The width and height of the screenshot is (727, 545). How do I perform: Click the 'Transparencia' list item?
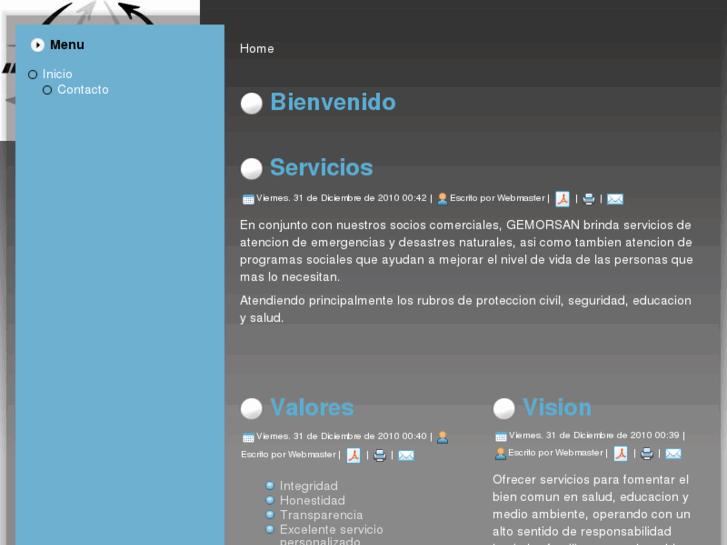pos(321,515)
